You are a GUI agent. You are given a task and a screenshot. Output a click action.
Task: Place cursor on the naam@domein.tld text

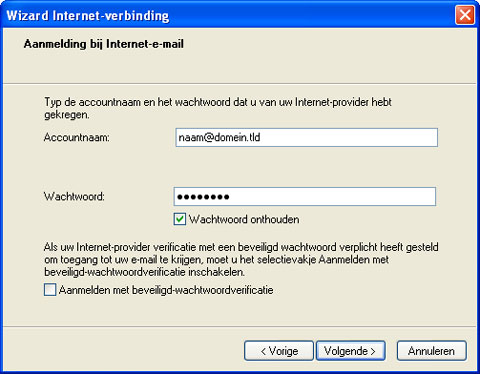(x=219, y=137)
